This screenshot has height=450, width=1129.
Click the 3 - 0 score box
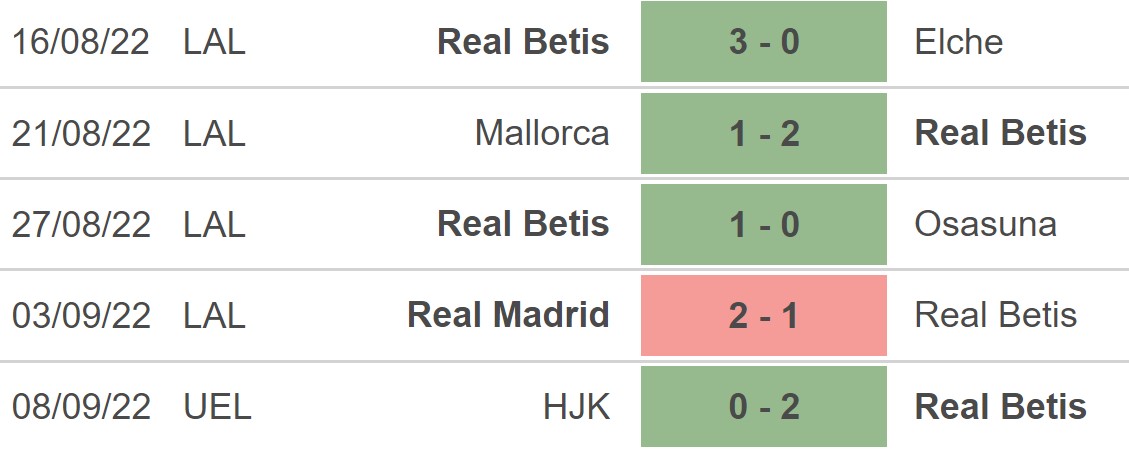[x=763, y=42]
